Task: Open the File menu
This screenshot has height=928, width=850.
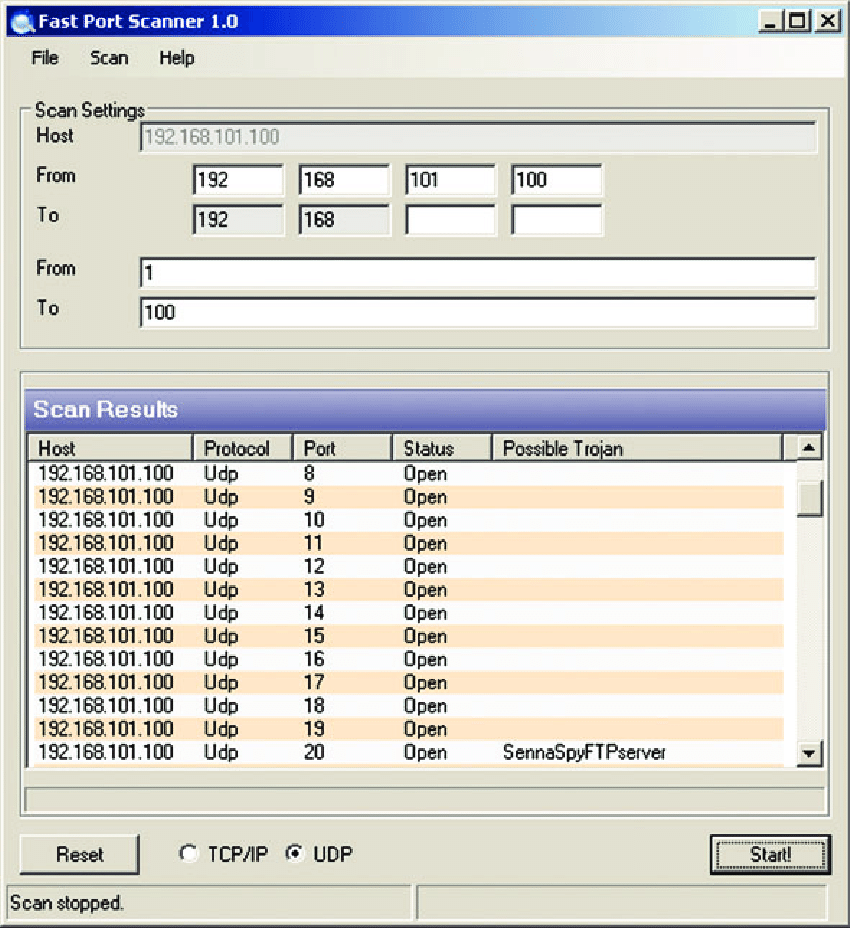Action: pos(45,58)
